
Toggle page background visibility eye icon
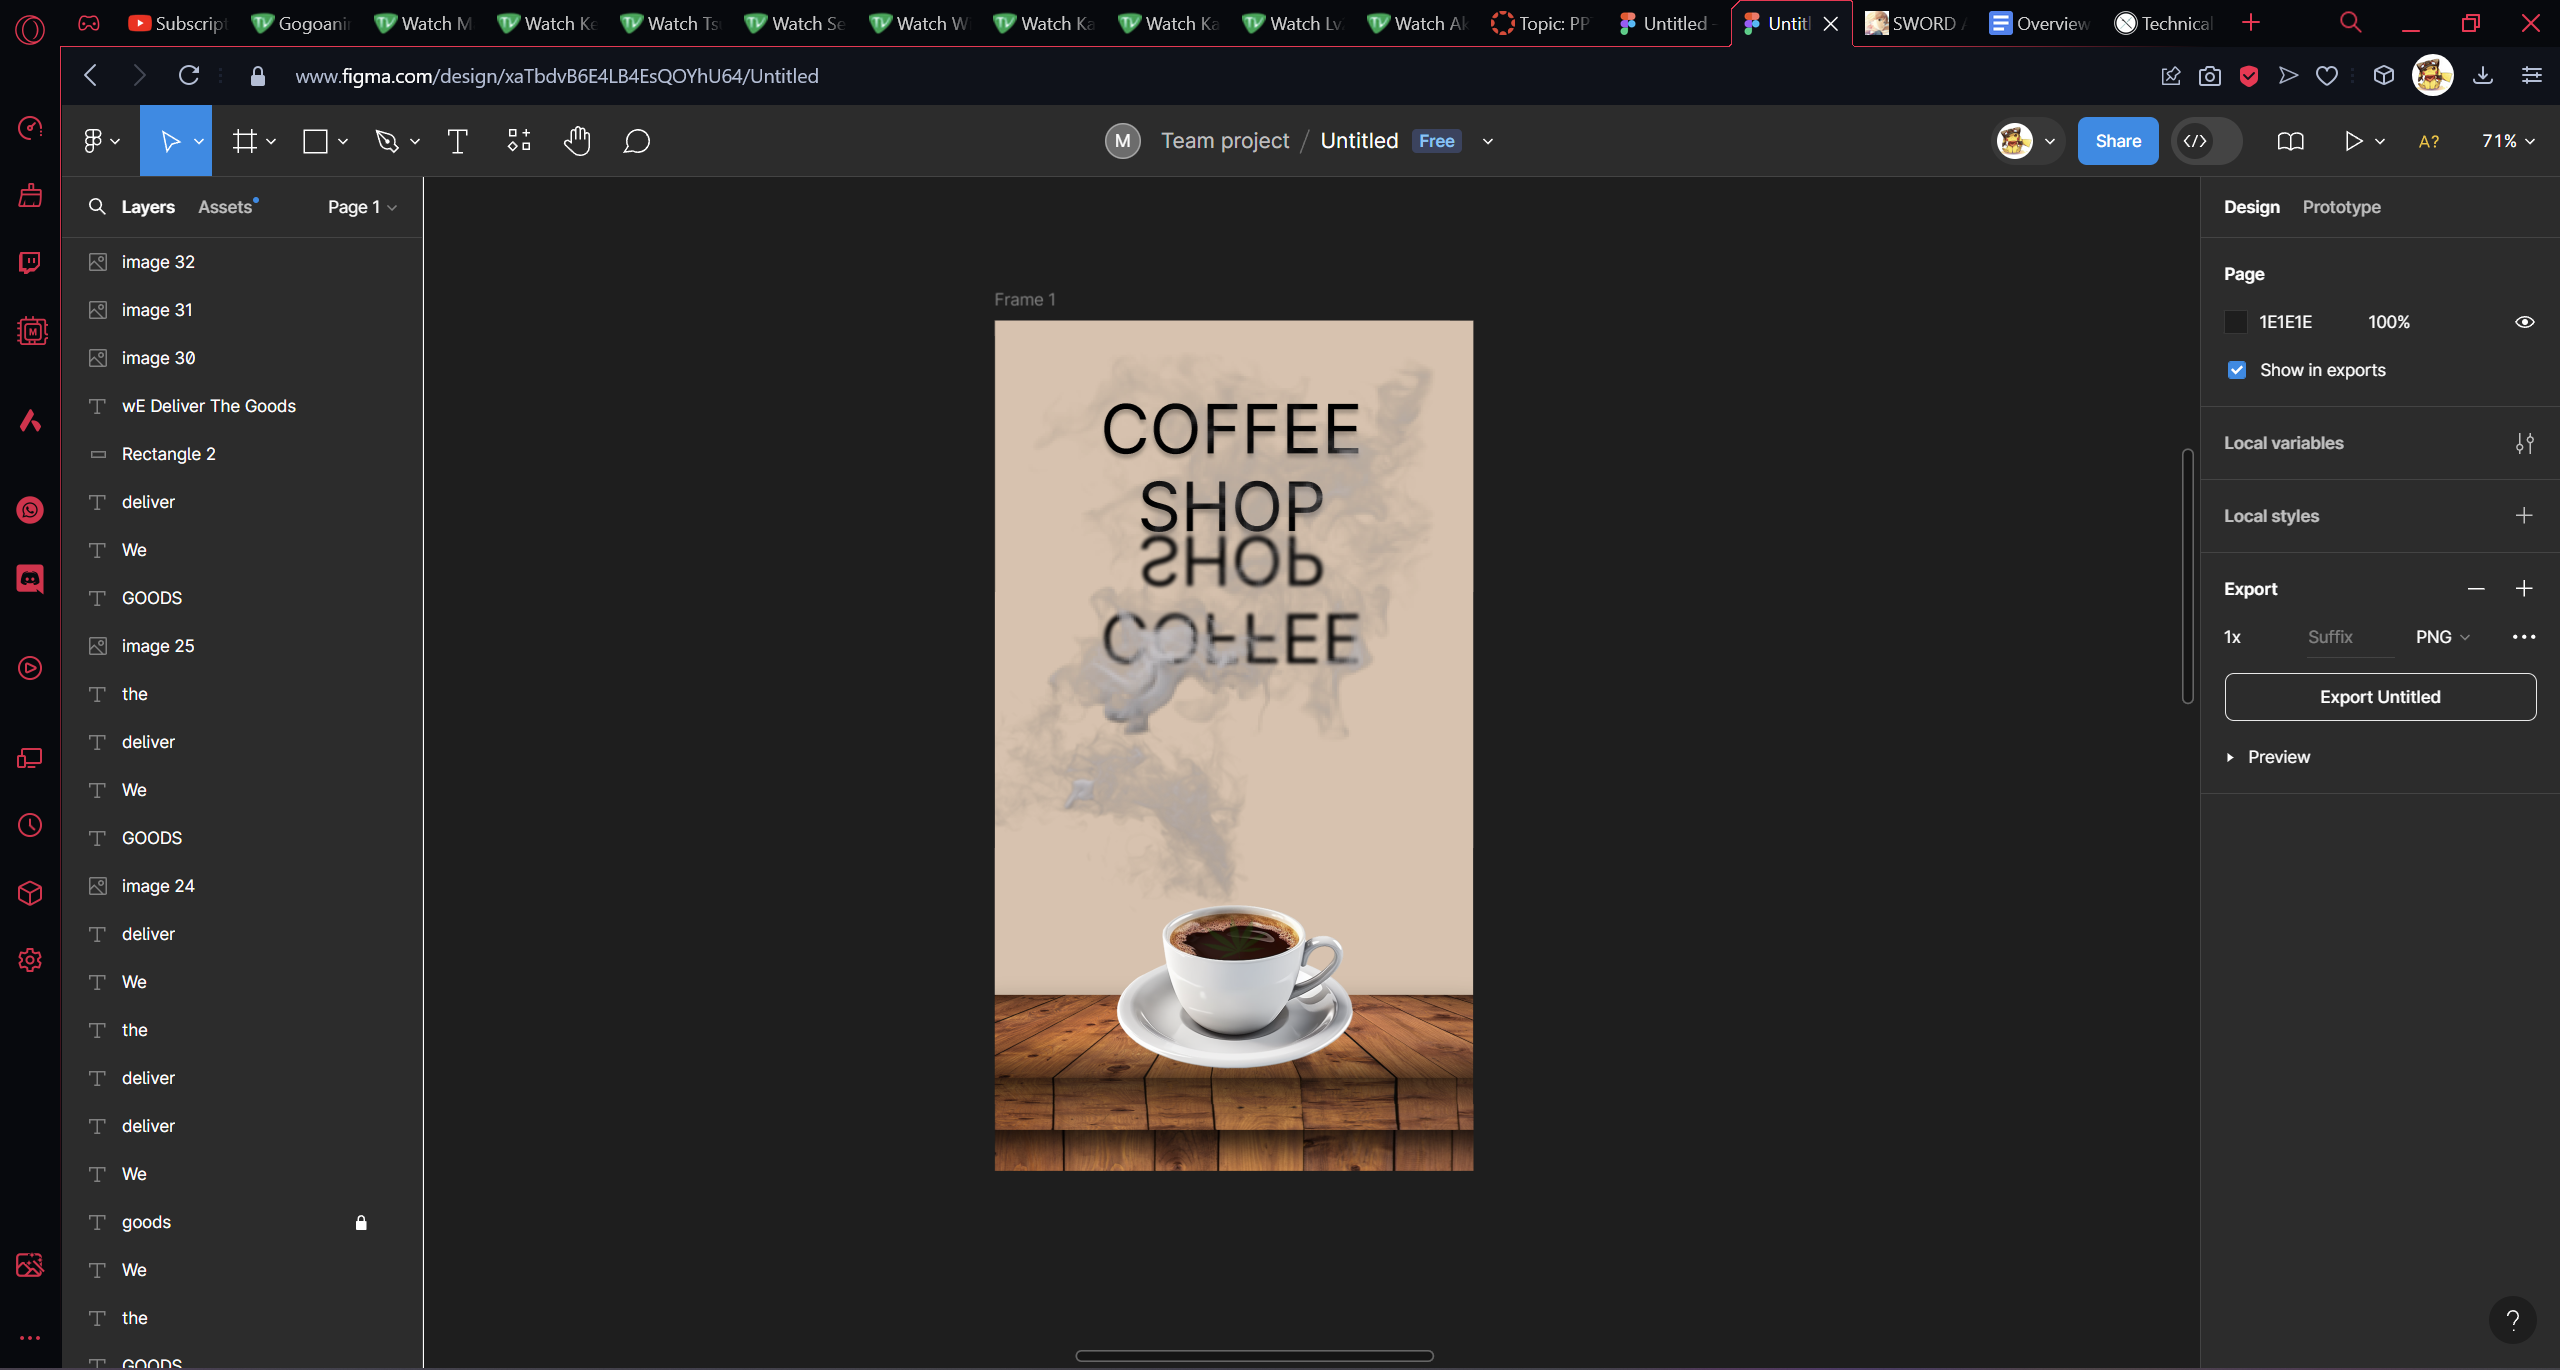2524,322
